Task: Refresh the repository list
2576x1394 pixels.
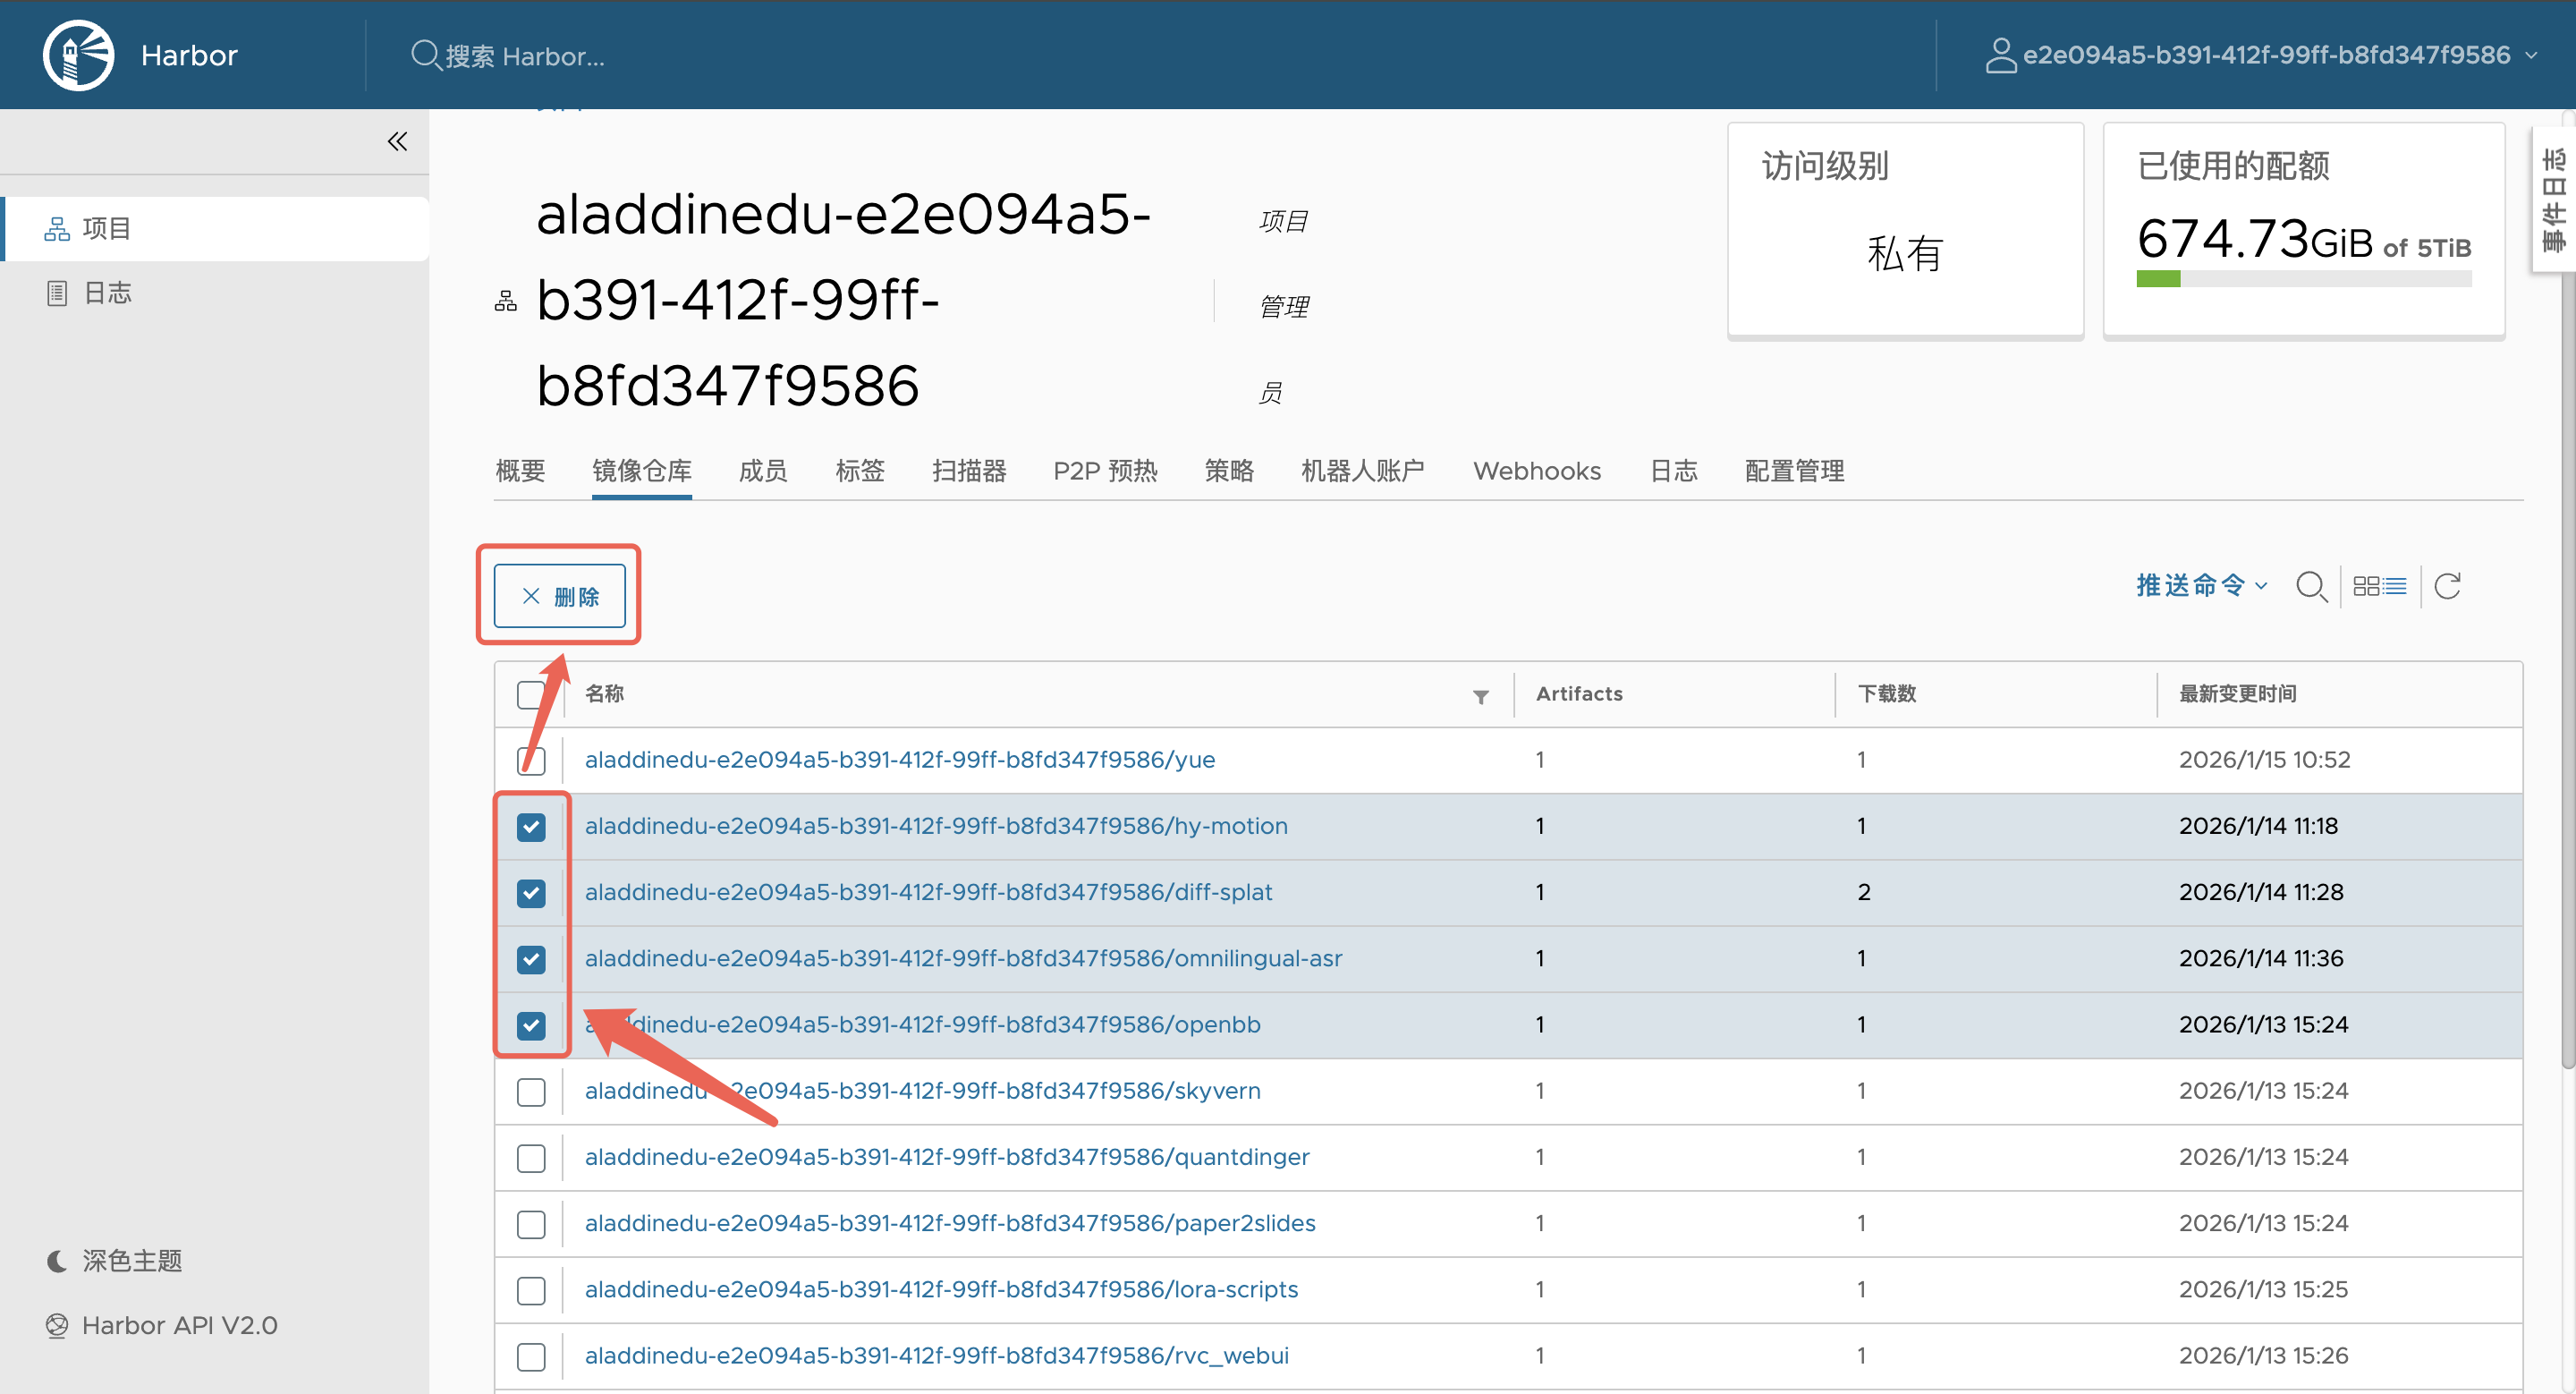Action: click(x=2447, y=586)
